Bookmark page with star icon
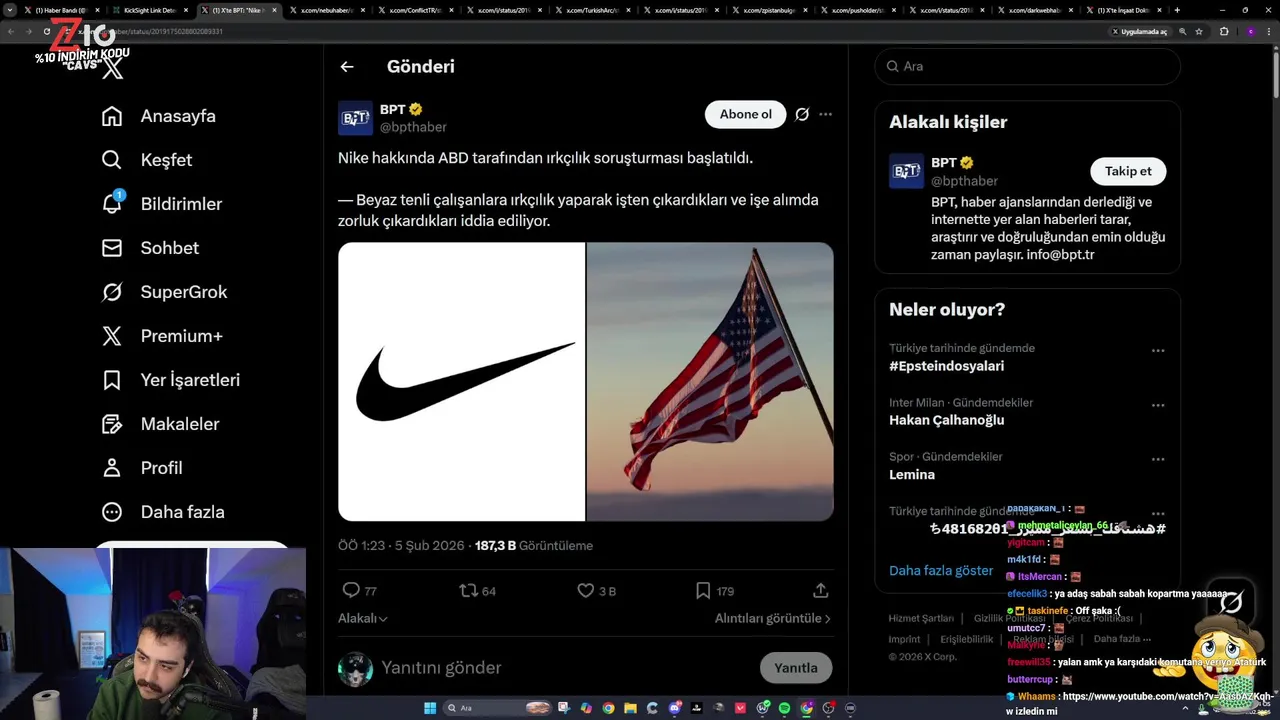Screen dimensions: 1280x720 point(1199,31)
